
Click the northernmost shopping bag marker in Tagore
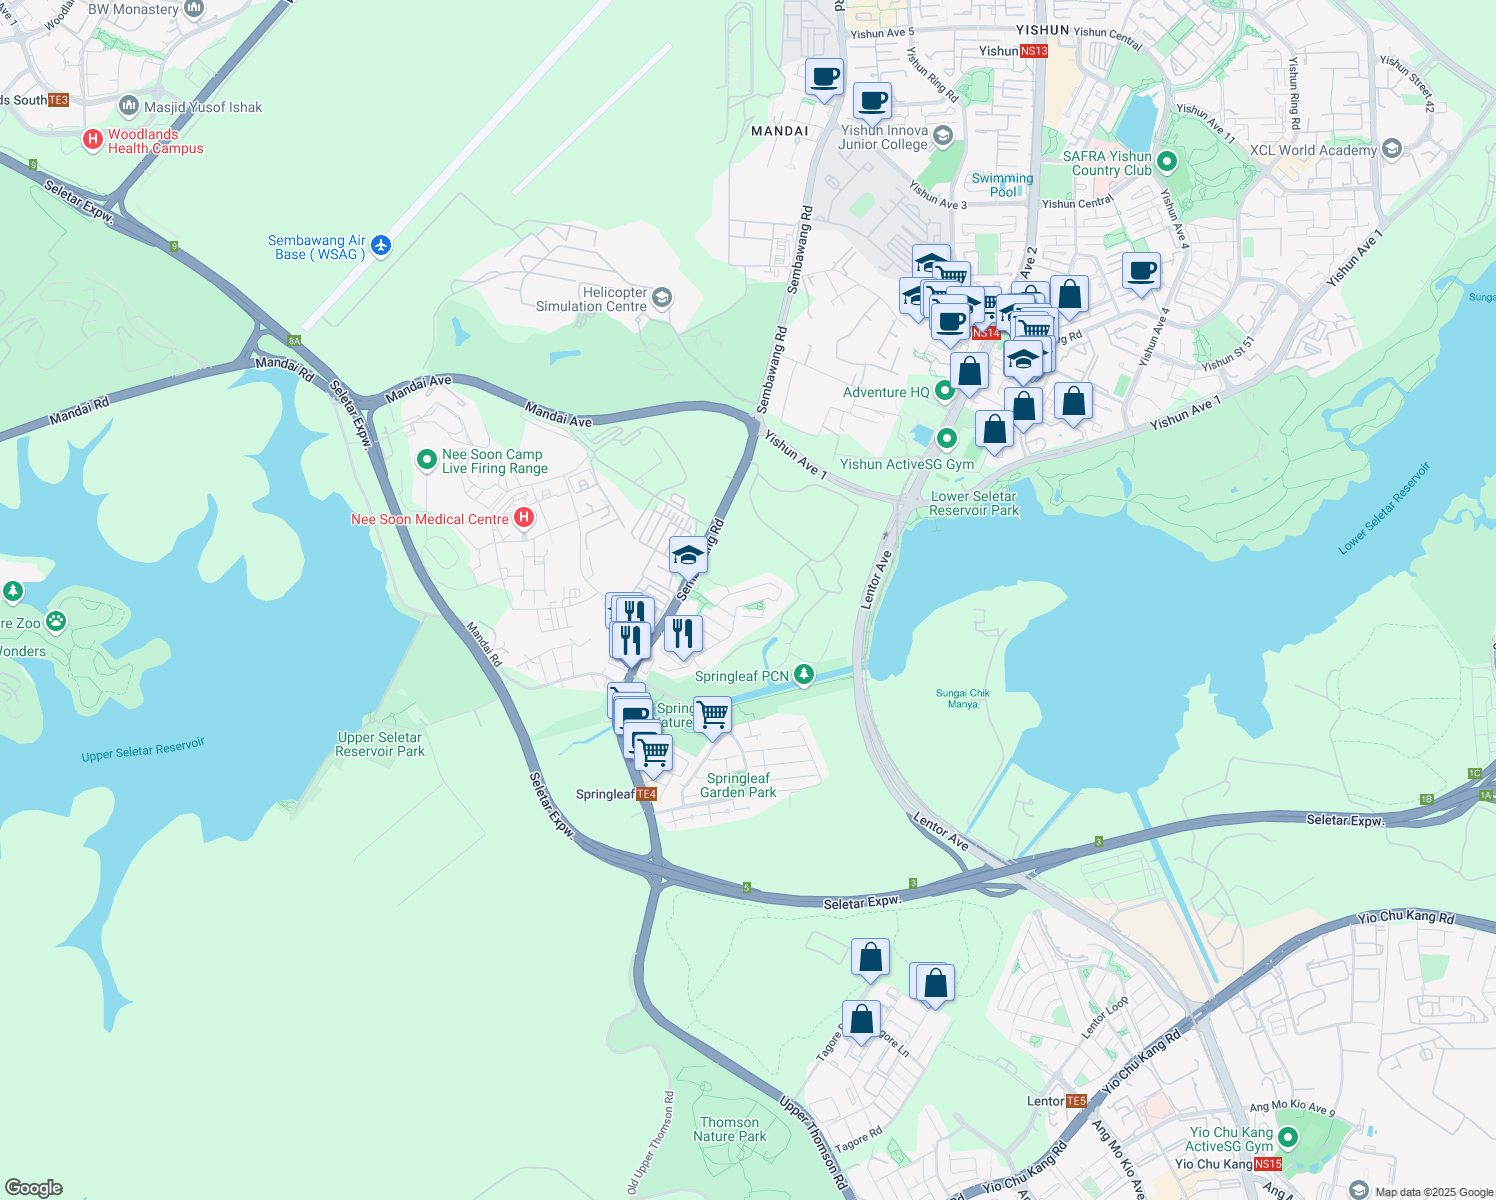[x=871, y=960]
